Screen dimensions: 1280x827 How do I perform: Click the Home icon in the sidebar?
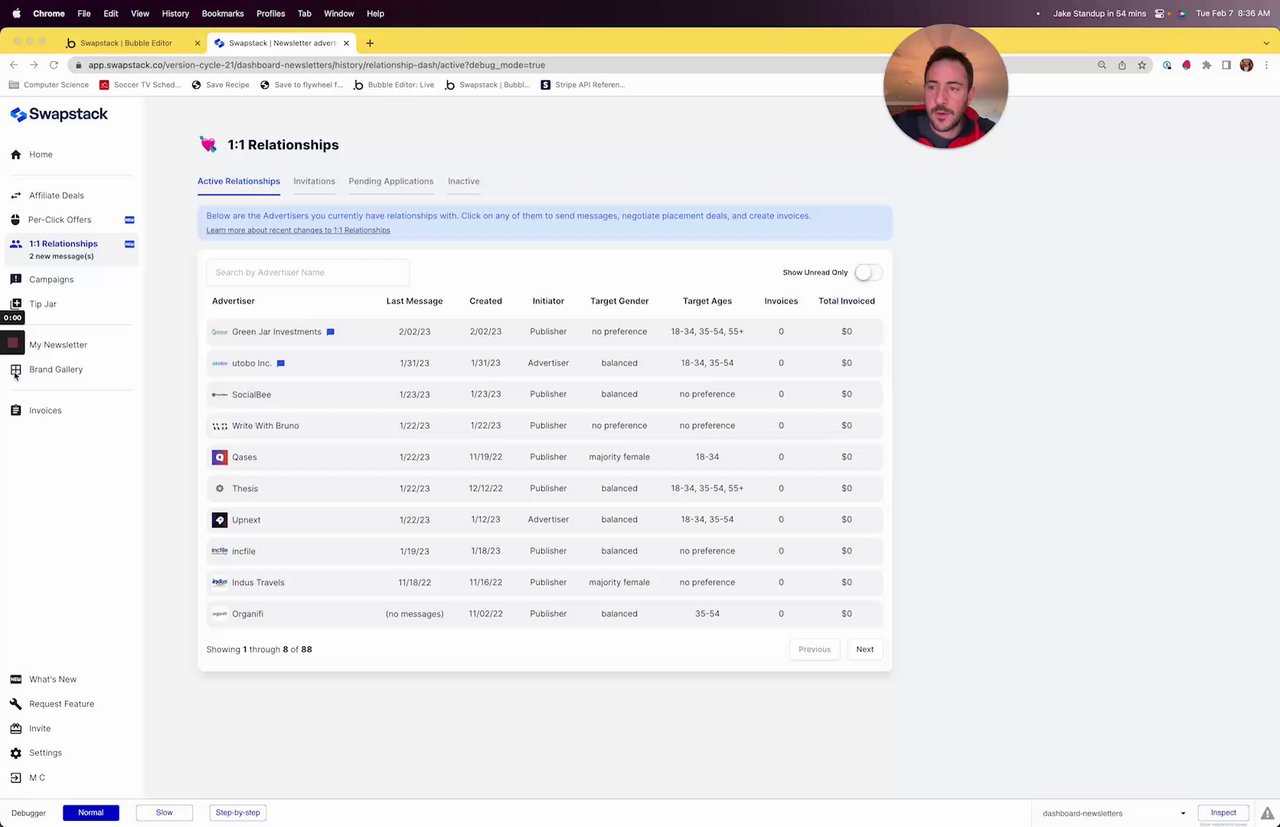pyautogui.click(x=16, y=155)
